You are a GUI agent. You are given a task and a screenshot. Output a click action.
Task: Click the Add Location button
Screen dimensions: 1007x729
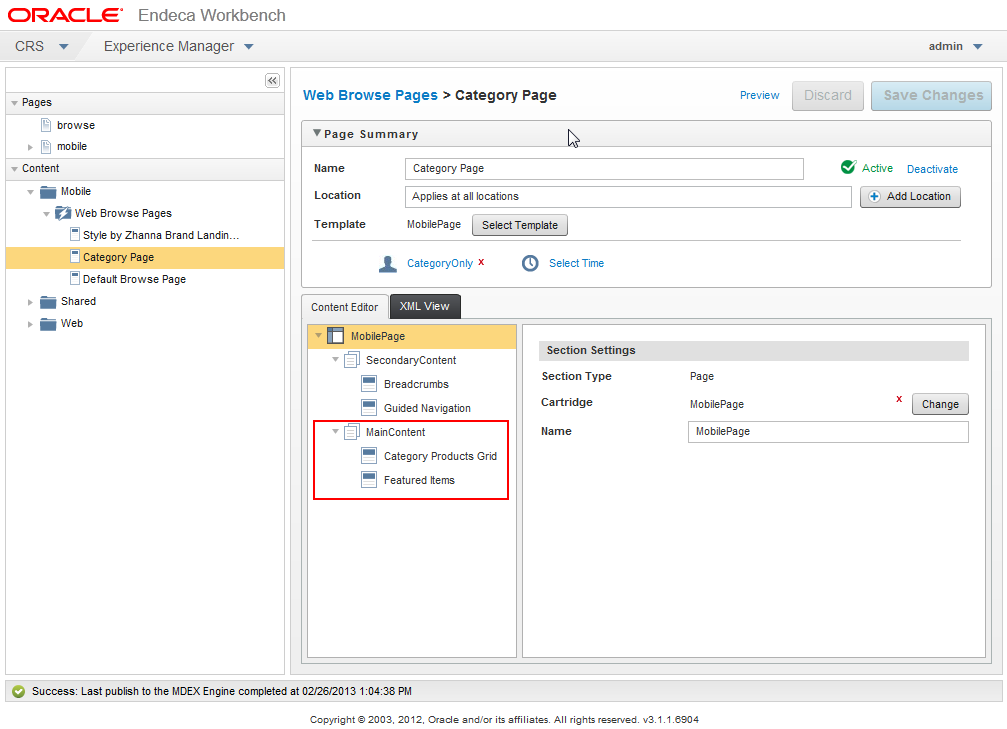[x=910, y=197]
